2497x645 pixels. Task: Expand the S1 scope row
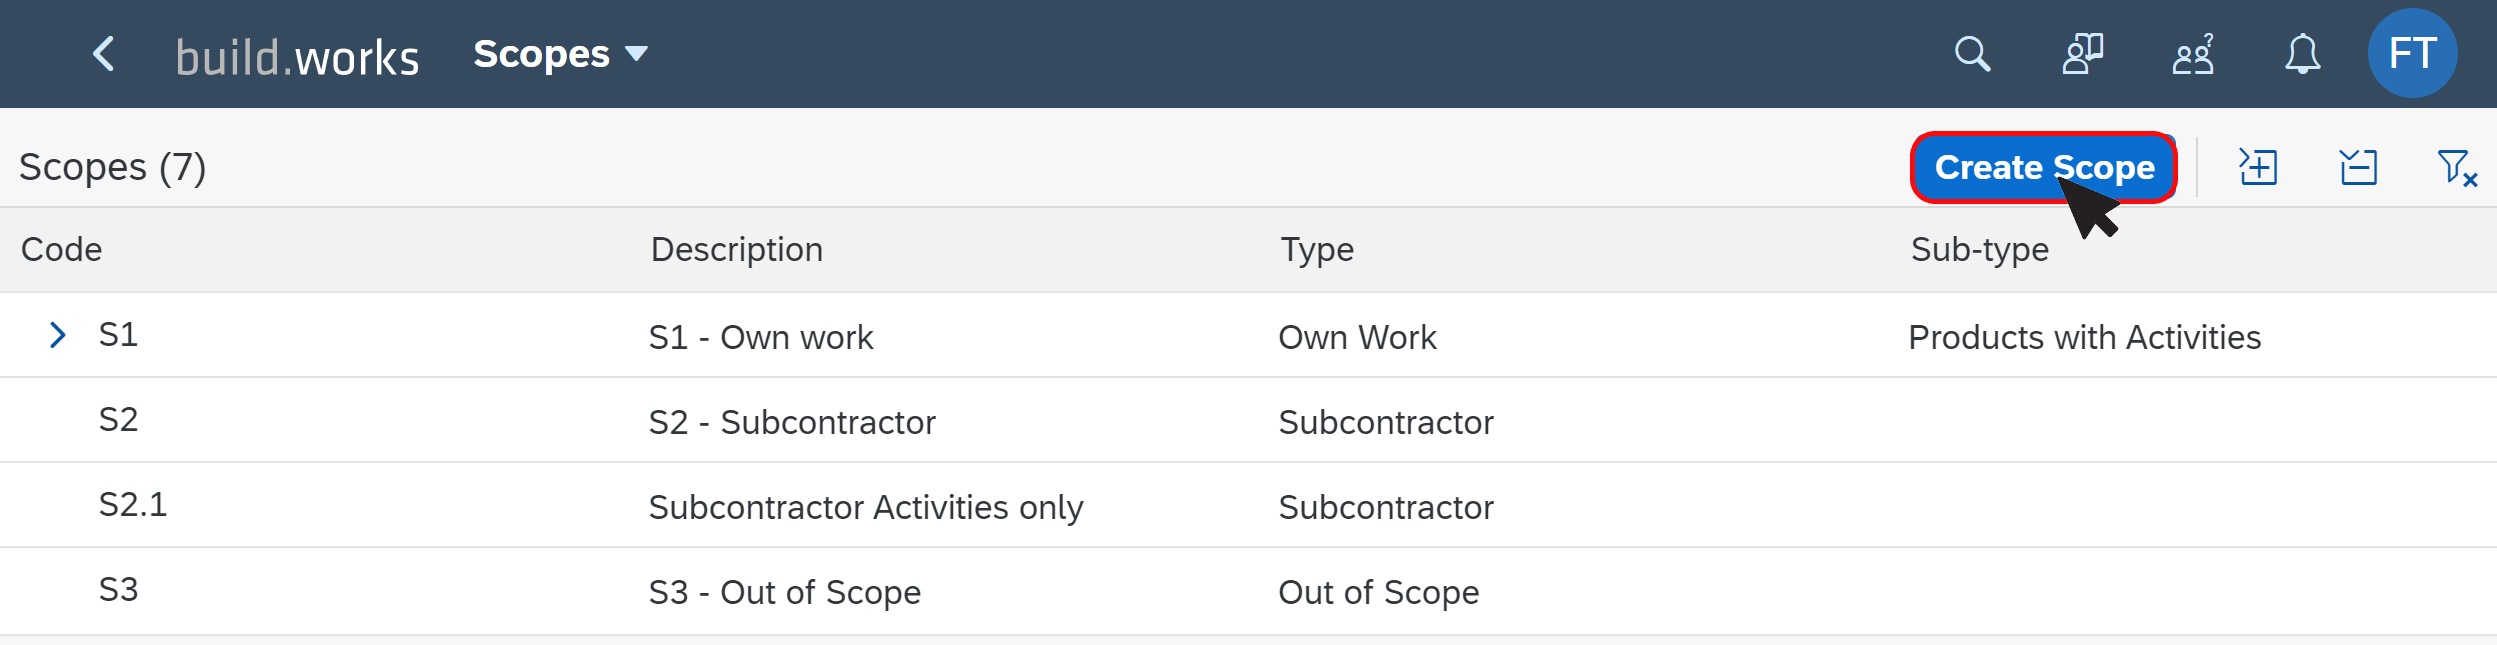pos(58,335)
